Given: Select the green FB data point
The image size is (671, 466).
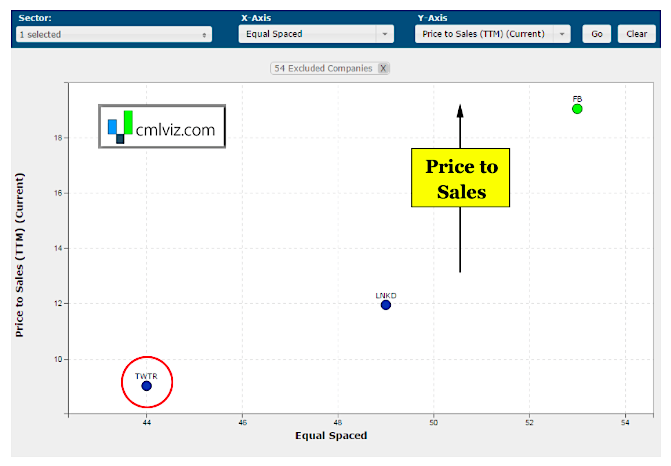Looking at the screenshot, I should pyautogui.click(x=577, y=109).
